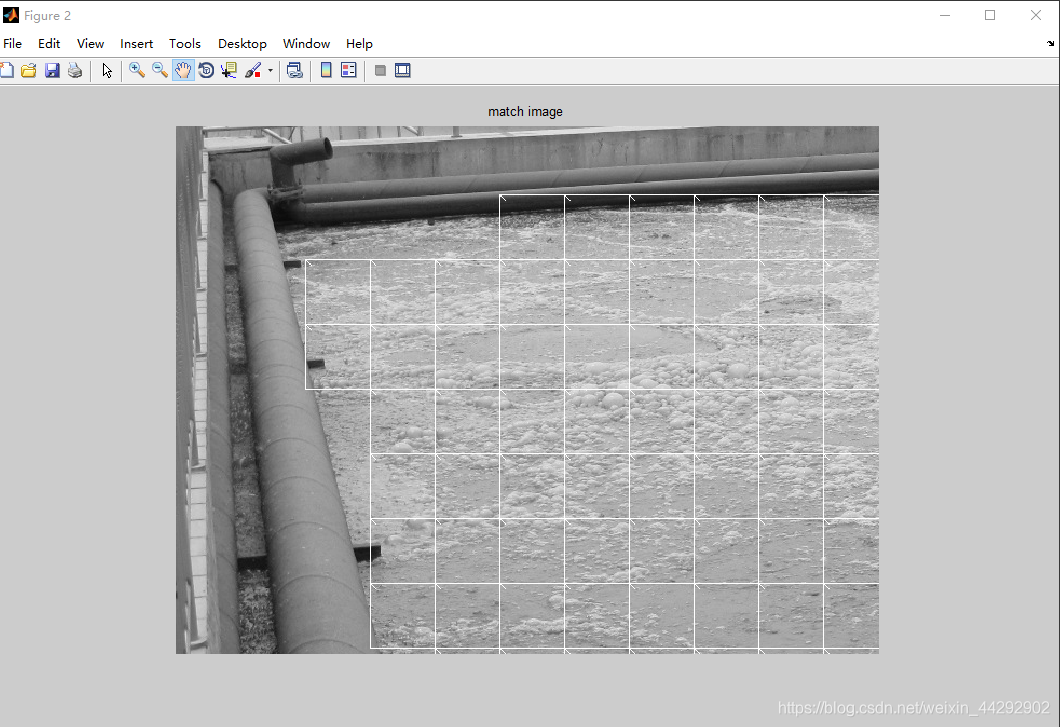Click the Link Plot icon

(x=295, y=70)
